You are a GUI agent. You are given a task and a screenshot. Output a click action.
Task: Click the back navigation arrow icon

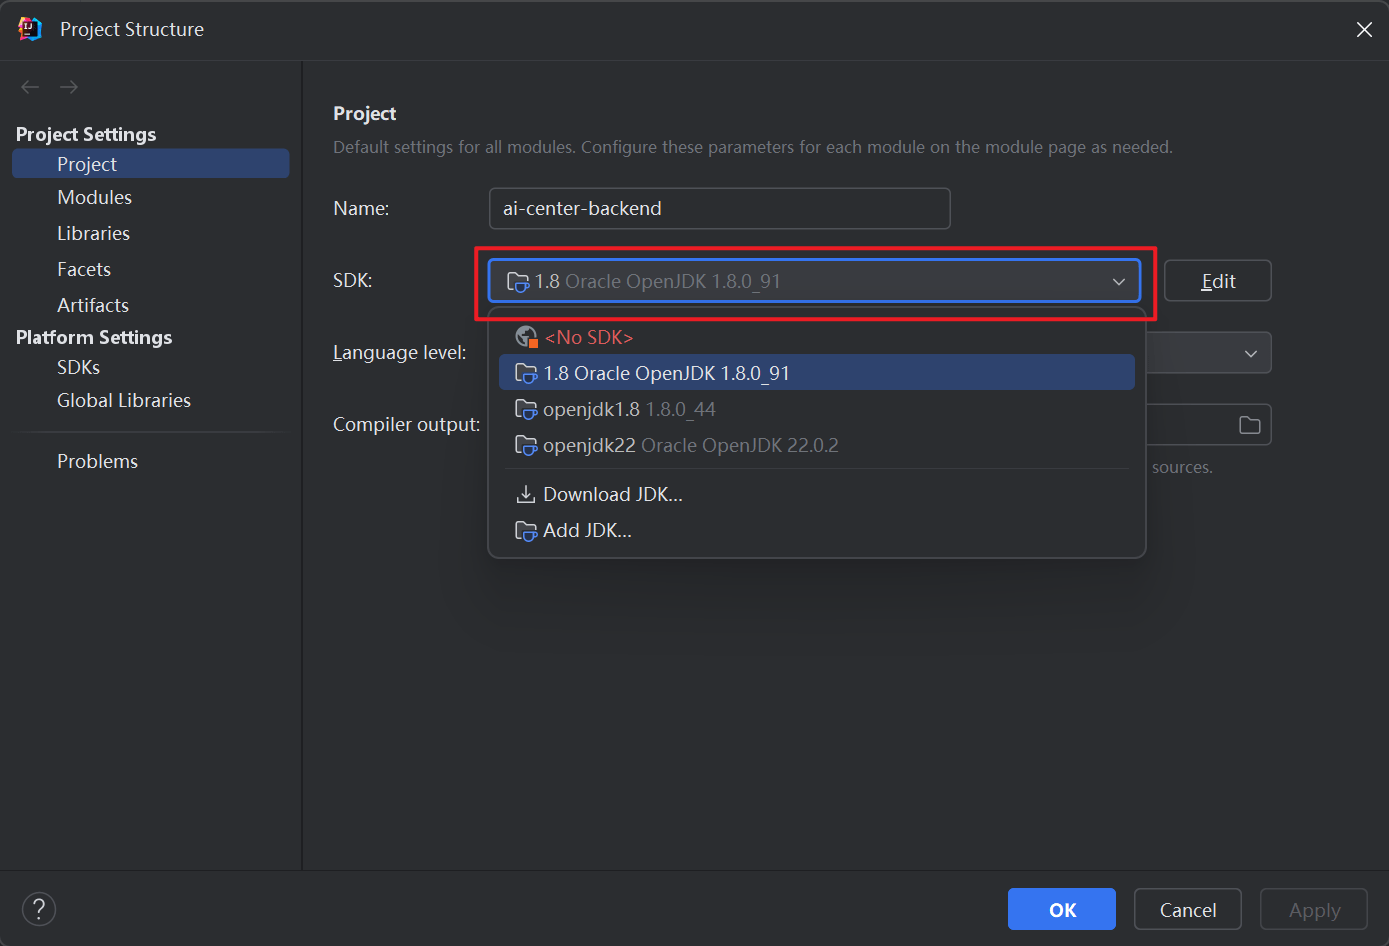(30, 87)
